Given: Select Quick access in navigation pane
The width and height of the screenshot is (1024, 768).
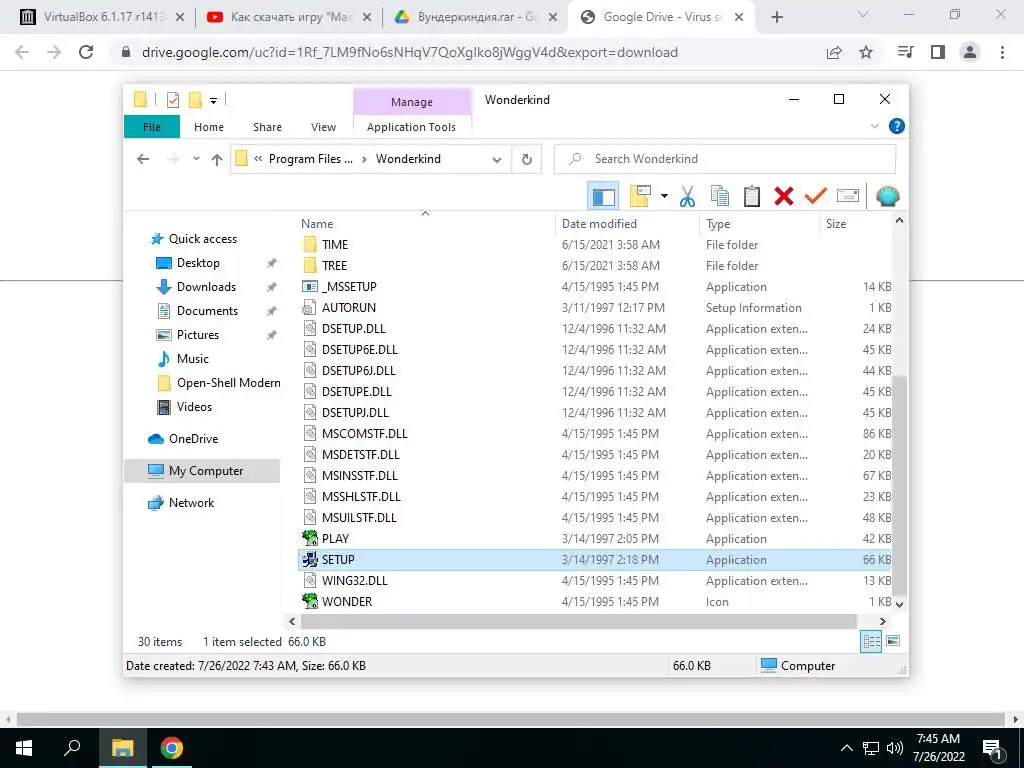Looking at the screenshot, I should click(x=202, y=239).
